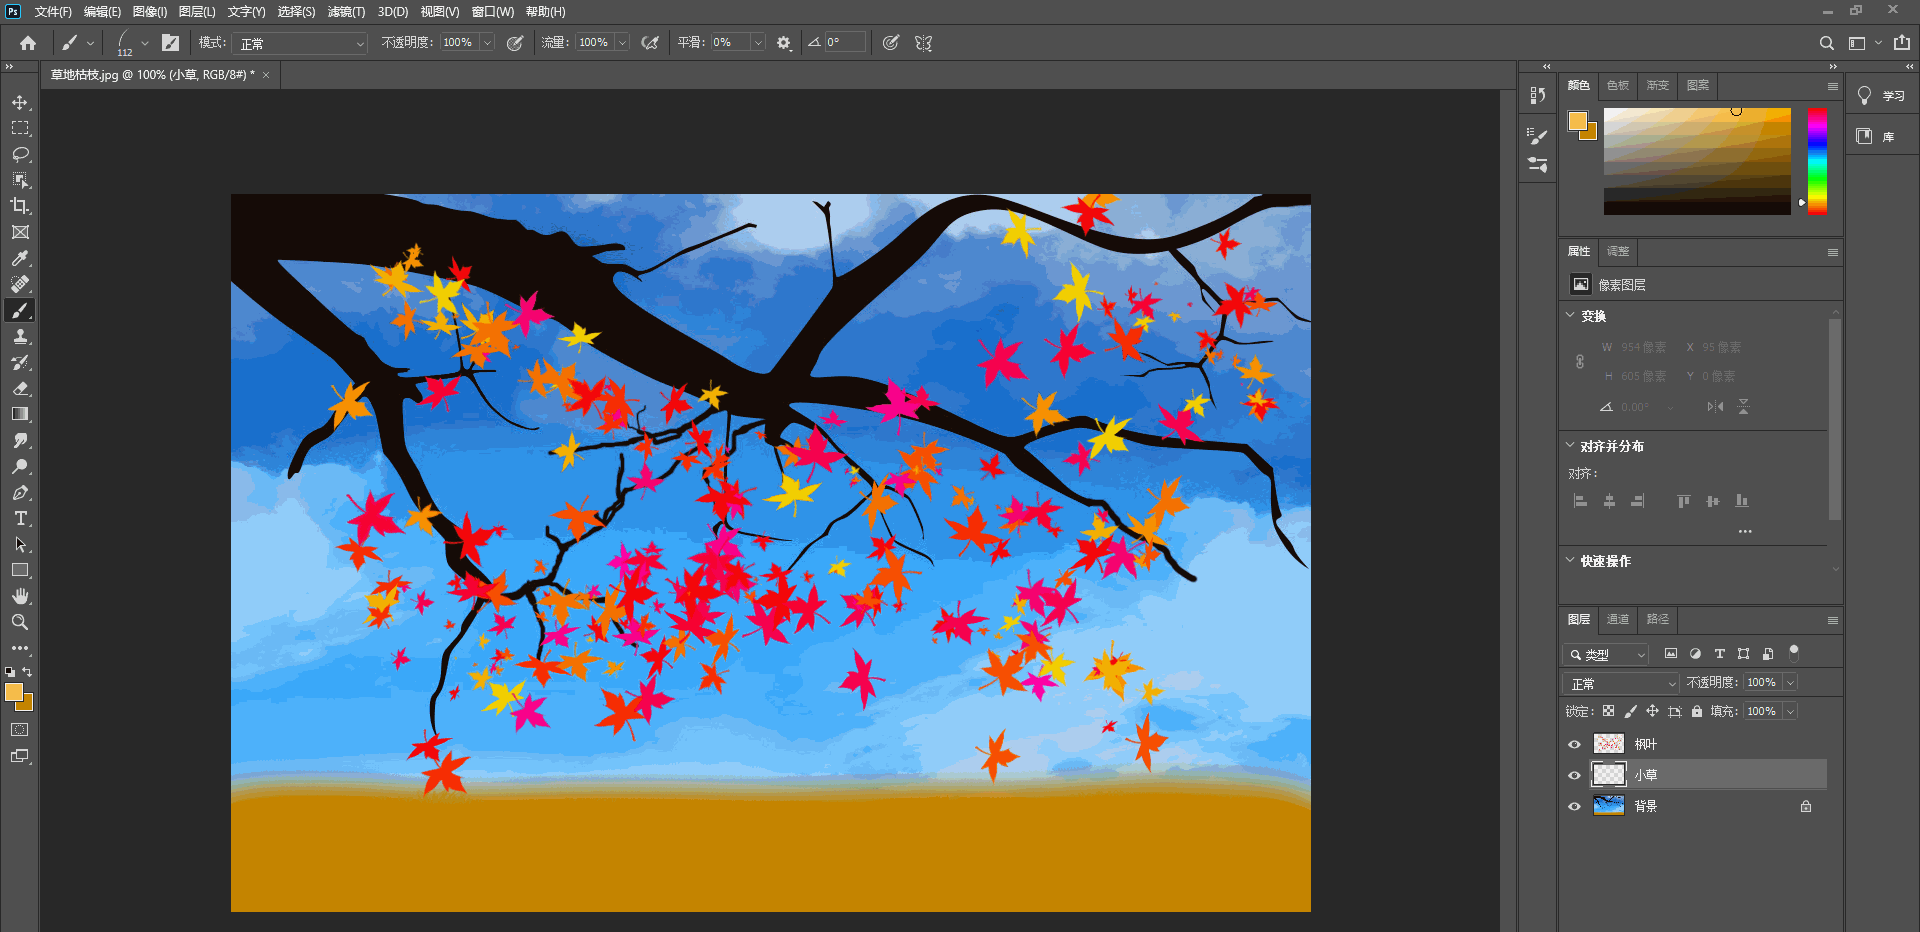This screenshot has height=932, width=1920.
Task: Select the Move tool
Action: pos(20,103)
